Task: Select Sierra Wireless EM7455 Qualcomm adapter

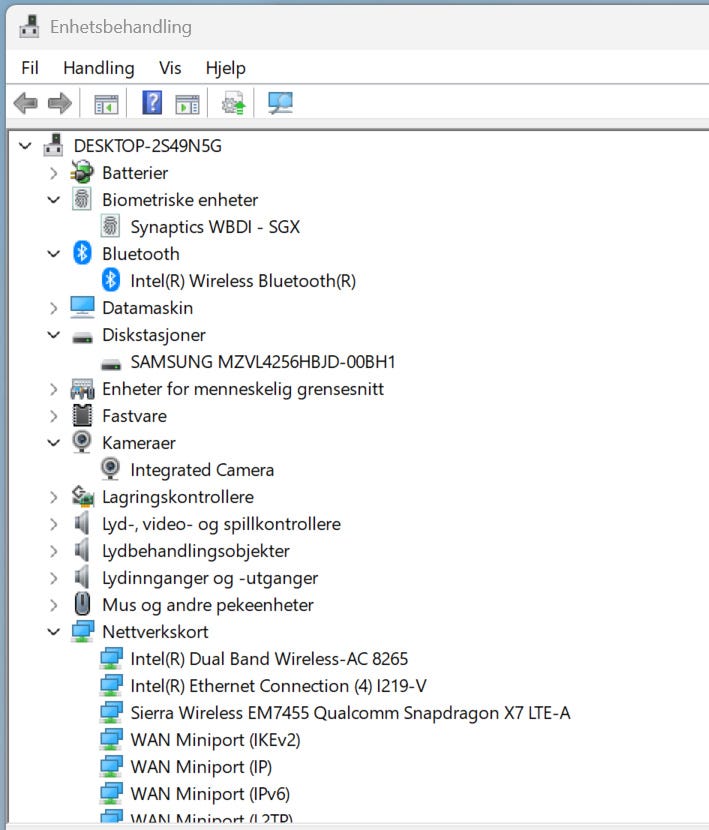Action: tap(350, 712)
